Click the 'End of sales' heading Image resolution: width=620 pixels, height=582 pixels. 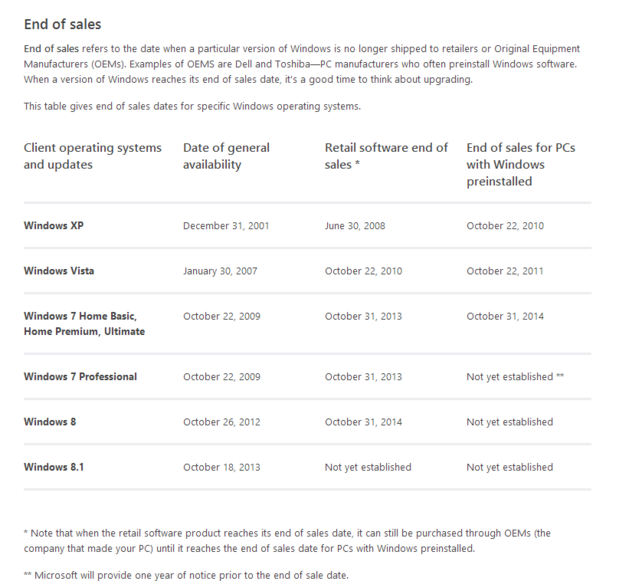pos(62,24)
